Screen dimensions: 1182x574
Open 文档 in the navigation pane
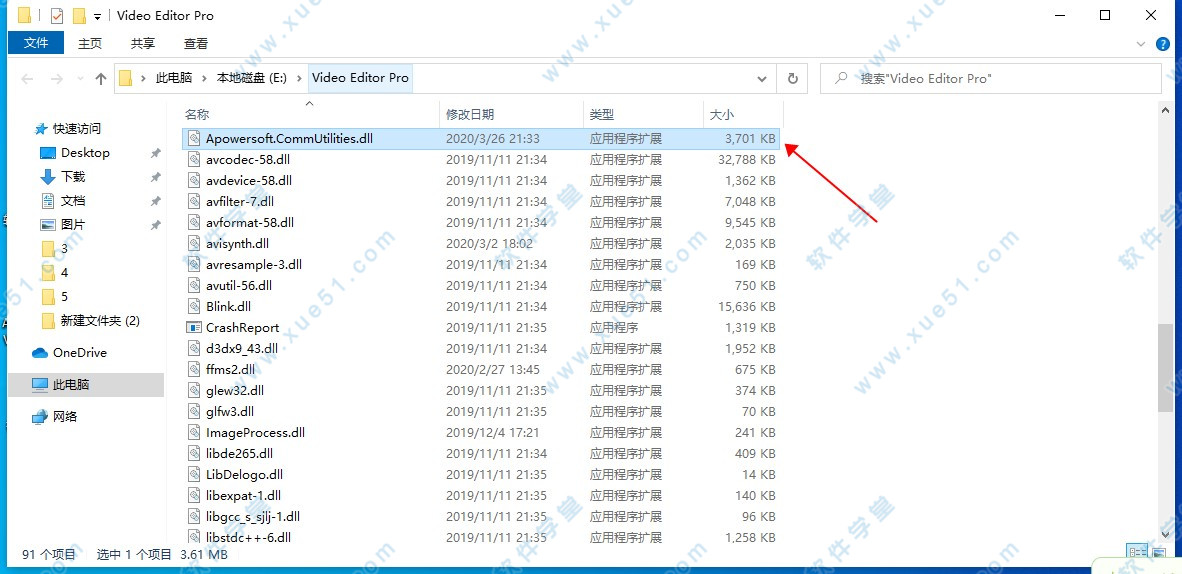coord(73,201)
